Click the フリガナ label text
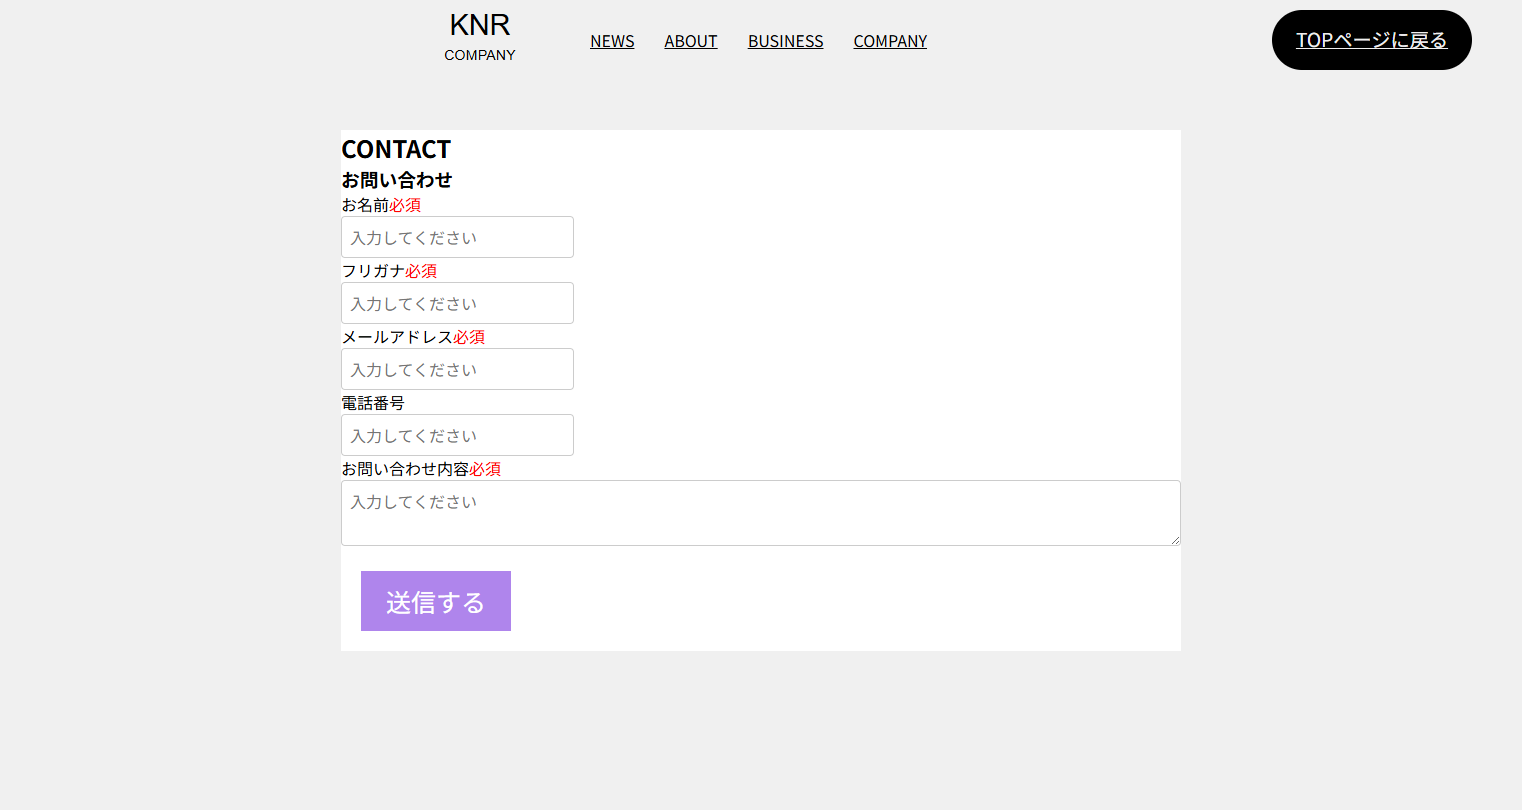 click(373, 271)
